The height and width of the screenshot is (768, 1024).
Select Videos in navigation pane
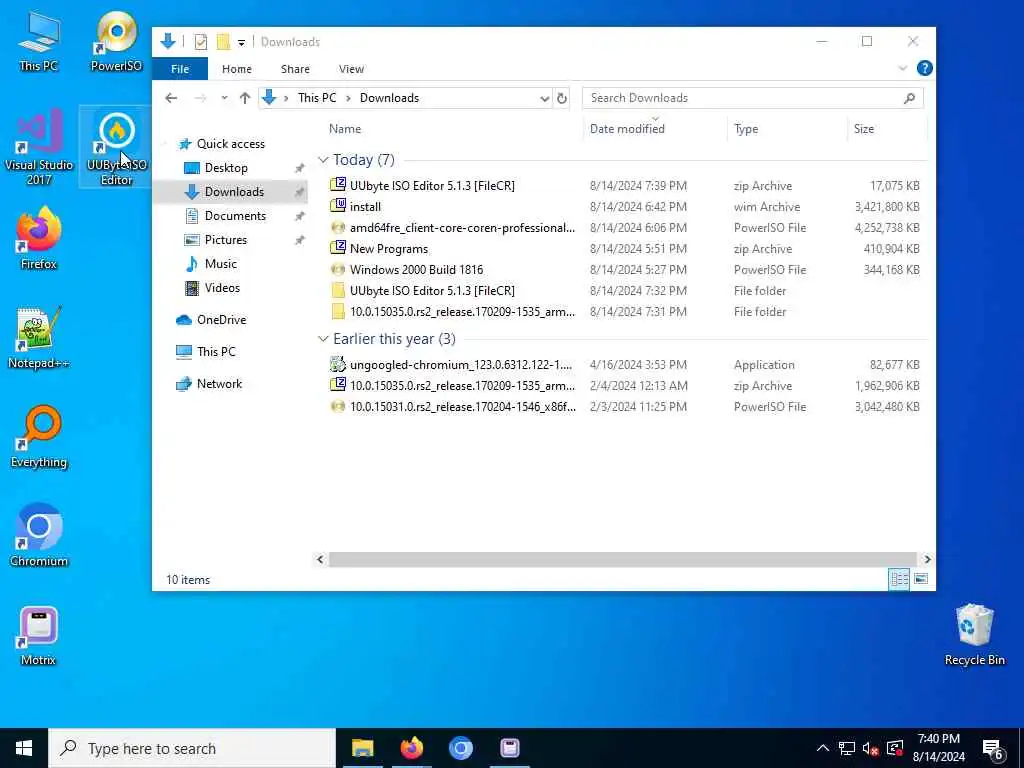222,288
